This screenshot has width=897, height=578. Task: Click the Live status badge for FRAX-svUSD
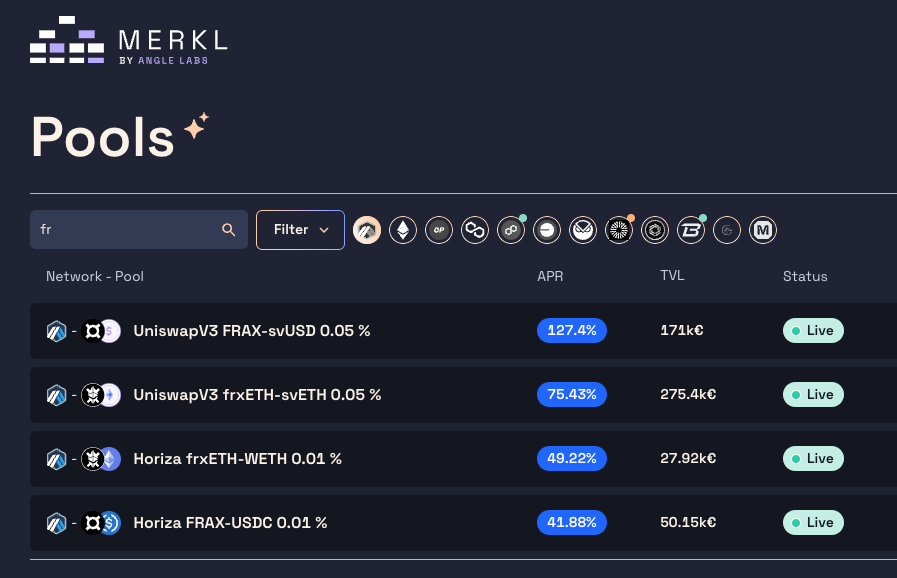click(x=813, y=331)
